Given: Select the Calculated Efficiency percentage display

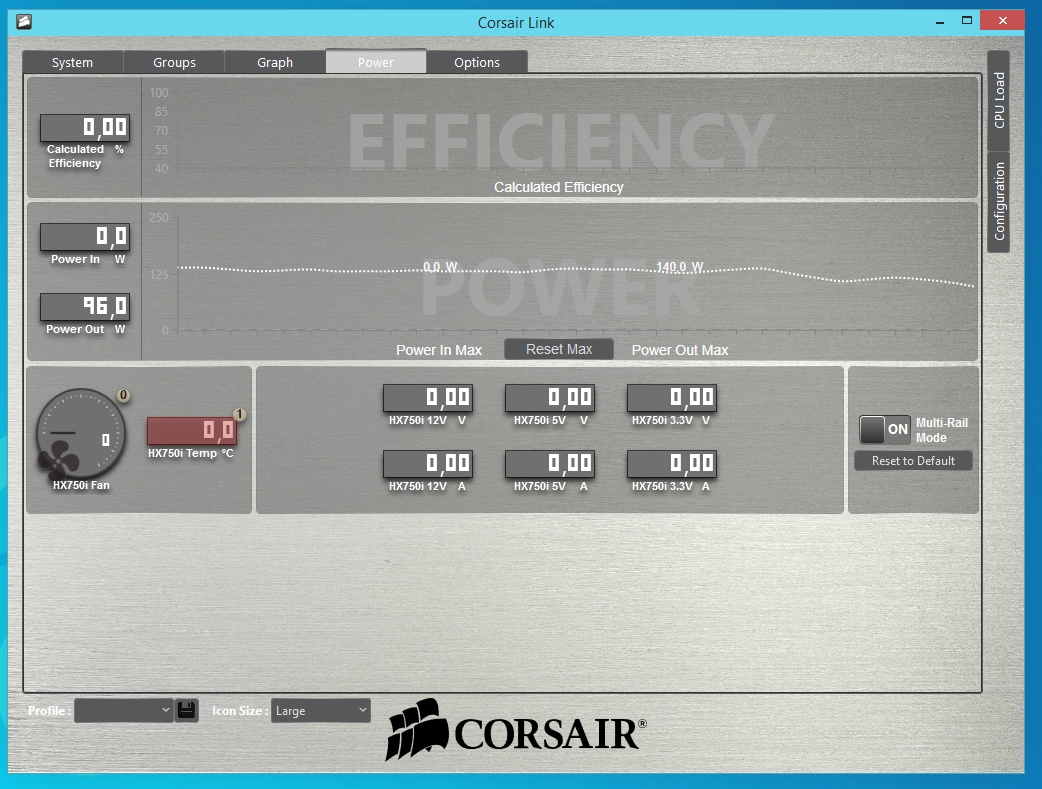Looking at the screenshot, I should click(84, 128).
